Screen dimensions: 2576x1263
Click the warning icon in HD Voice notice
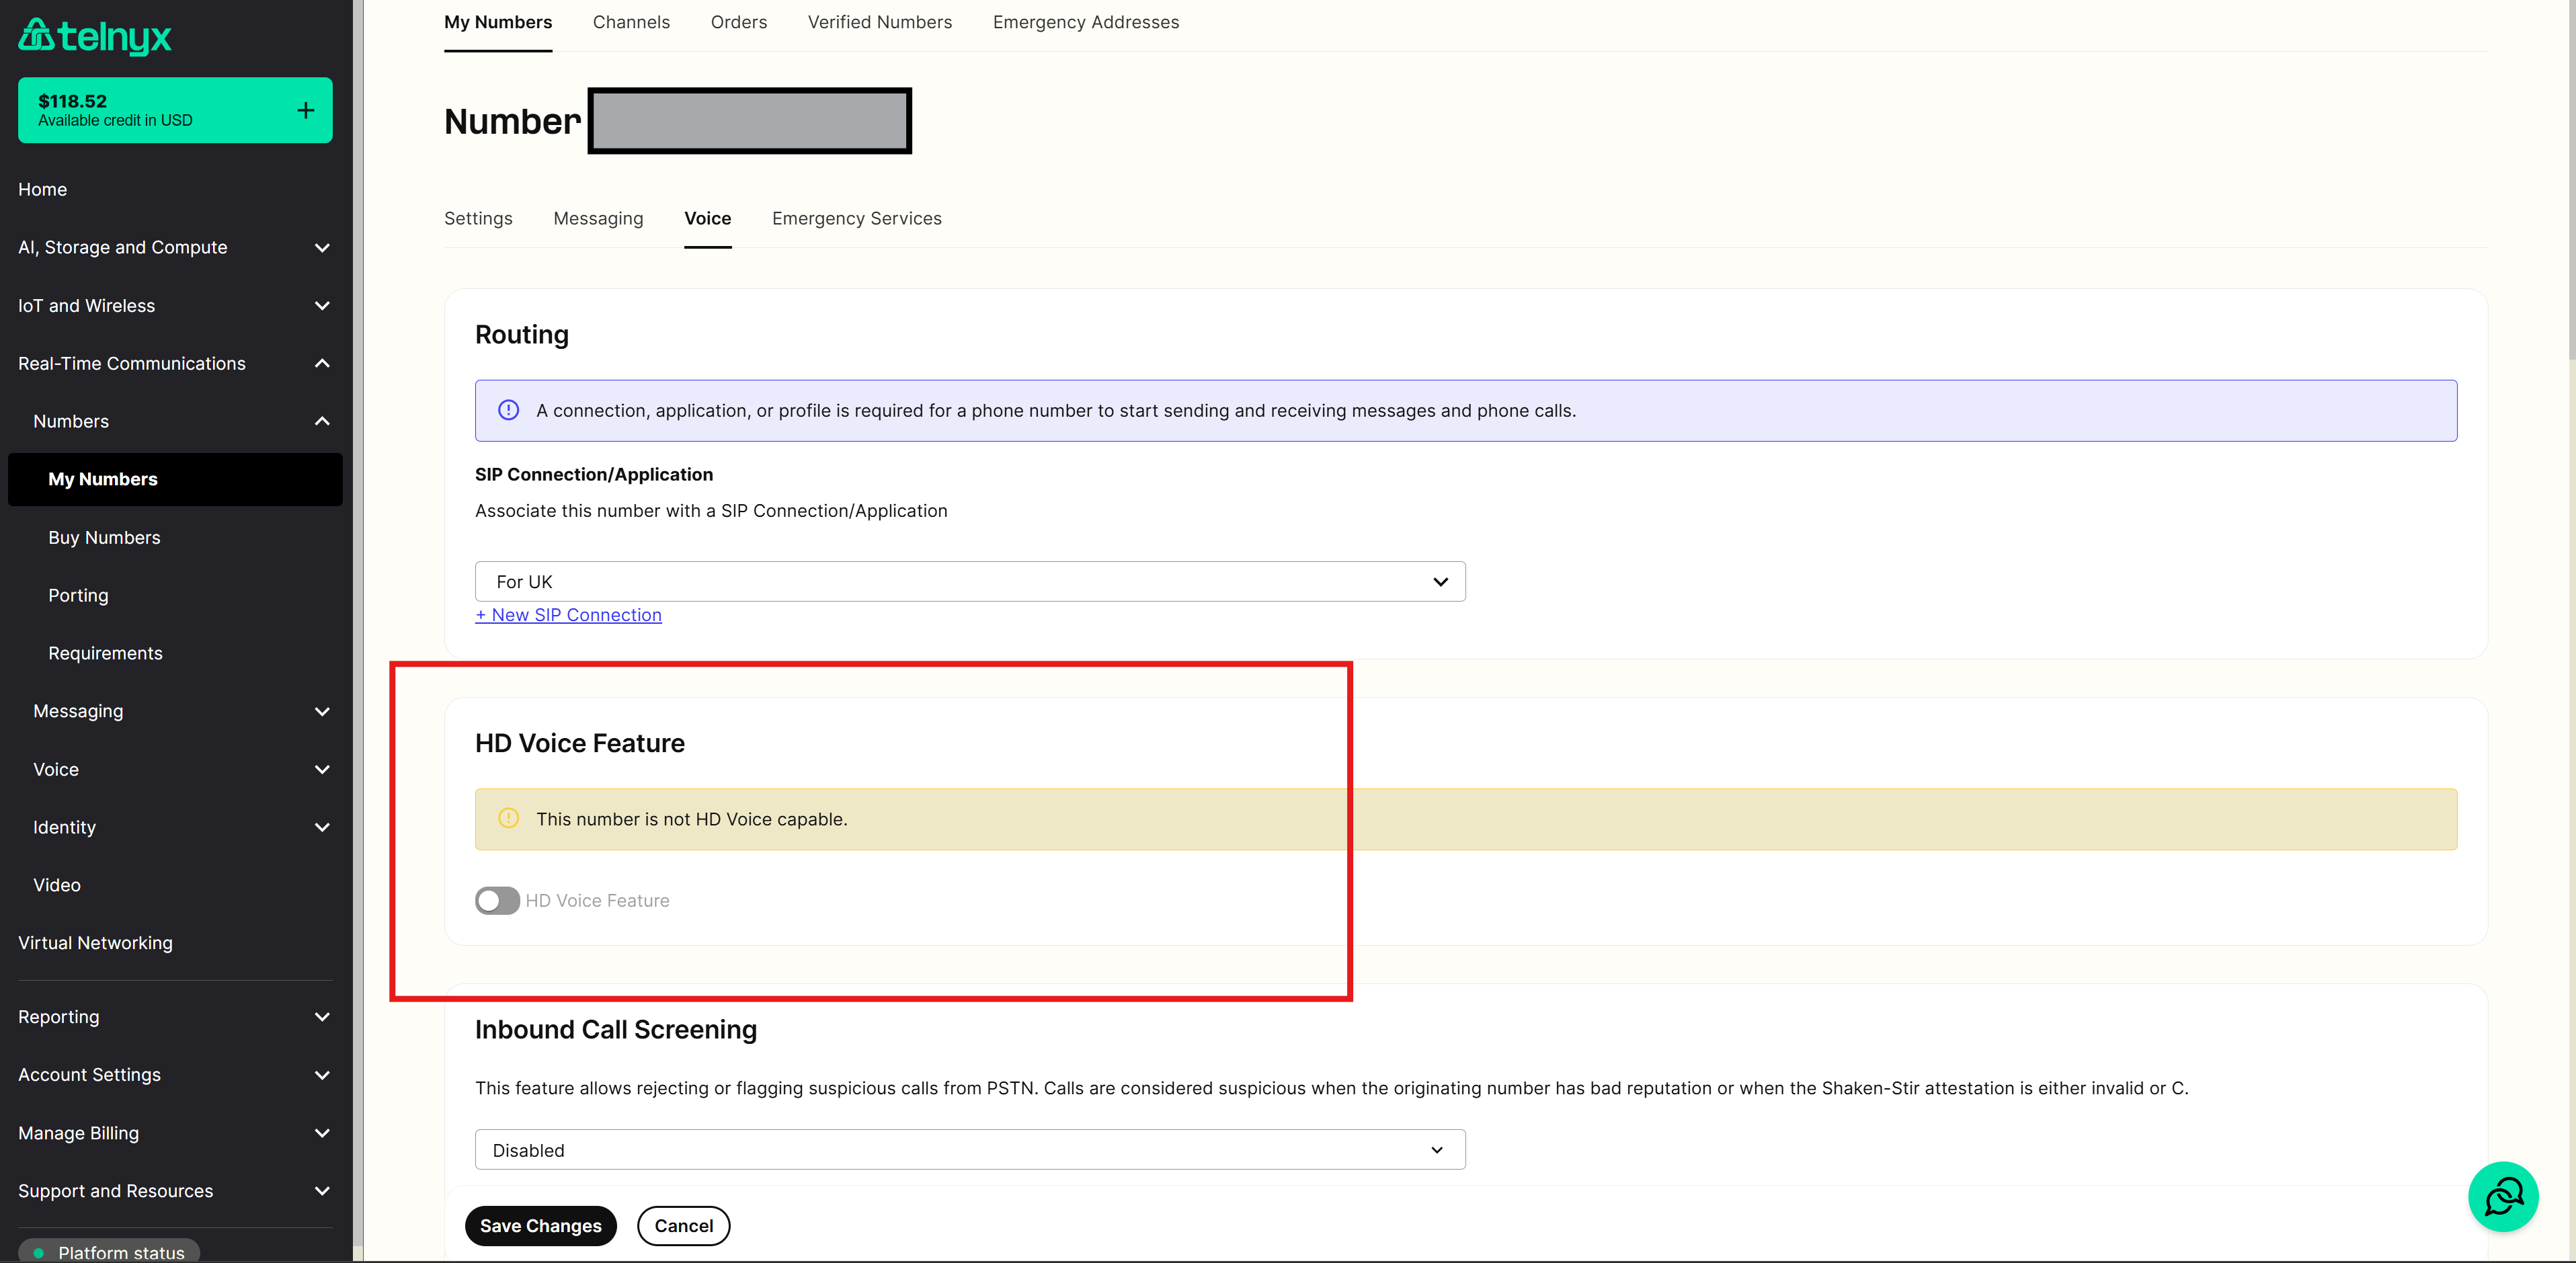pos(509,818)
